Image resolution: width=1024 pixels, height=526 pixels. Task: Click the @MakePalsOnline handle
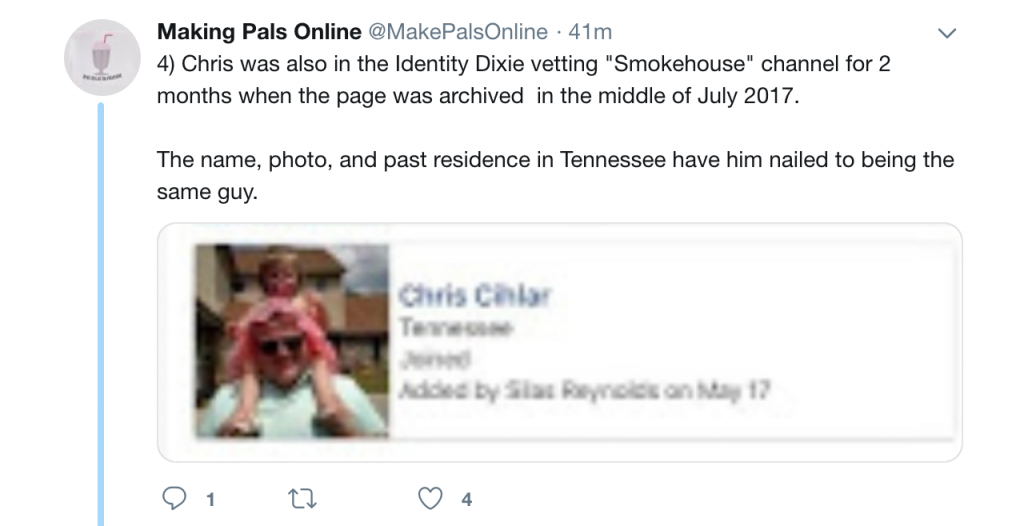tap(458, 31)
